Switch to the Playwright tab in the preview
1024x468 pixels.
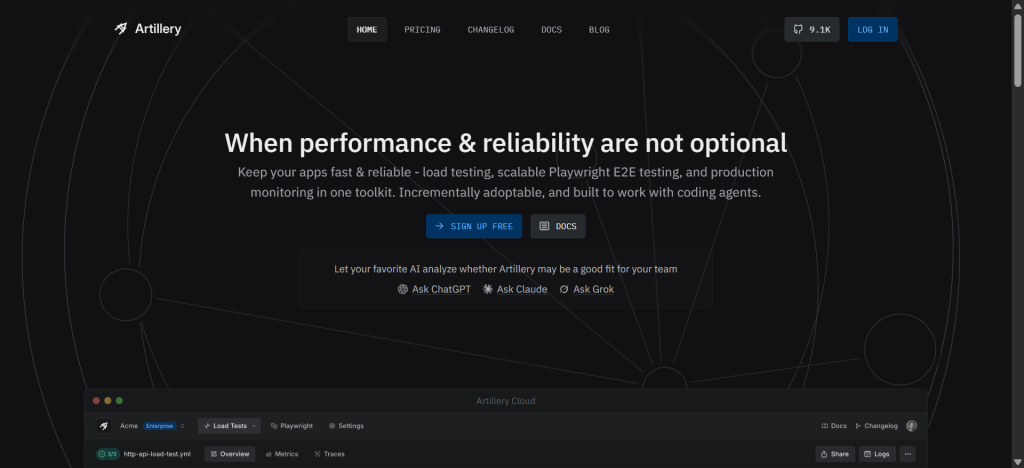click(x=292, y=426)
